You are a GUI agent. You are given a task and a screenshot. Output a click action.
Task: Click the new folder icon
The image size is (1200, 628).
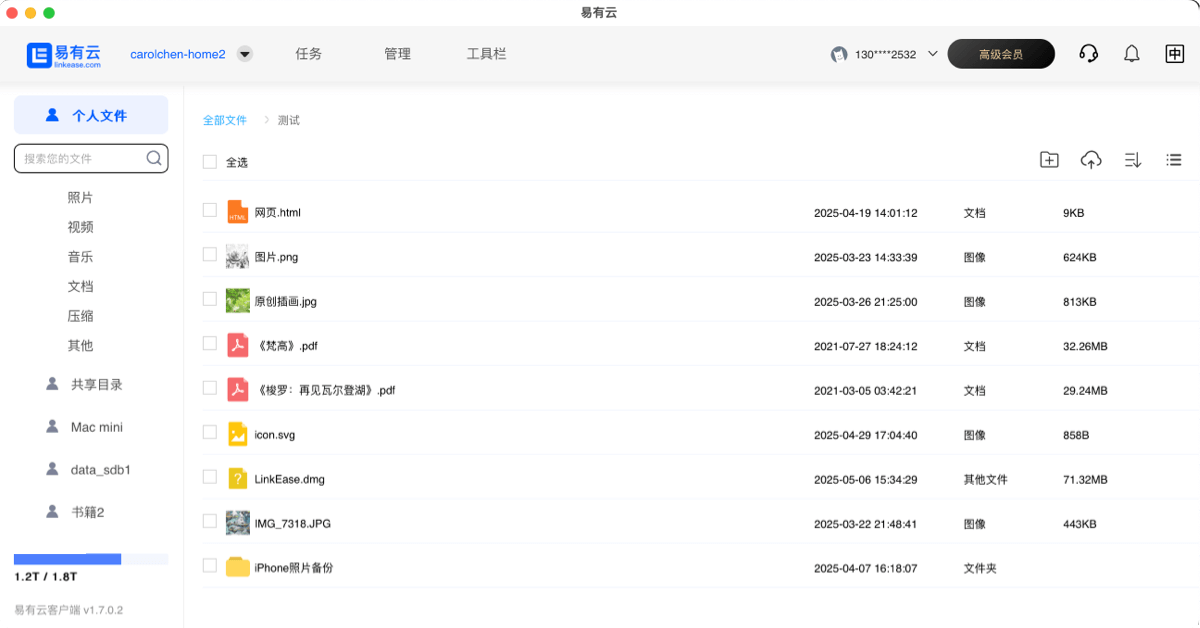(1049, 160)
